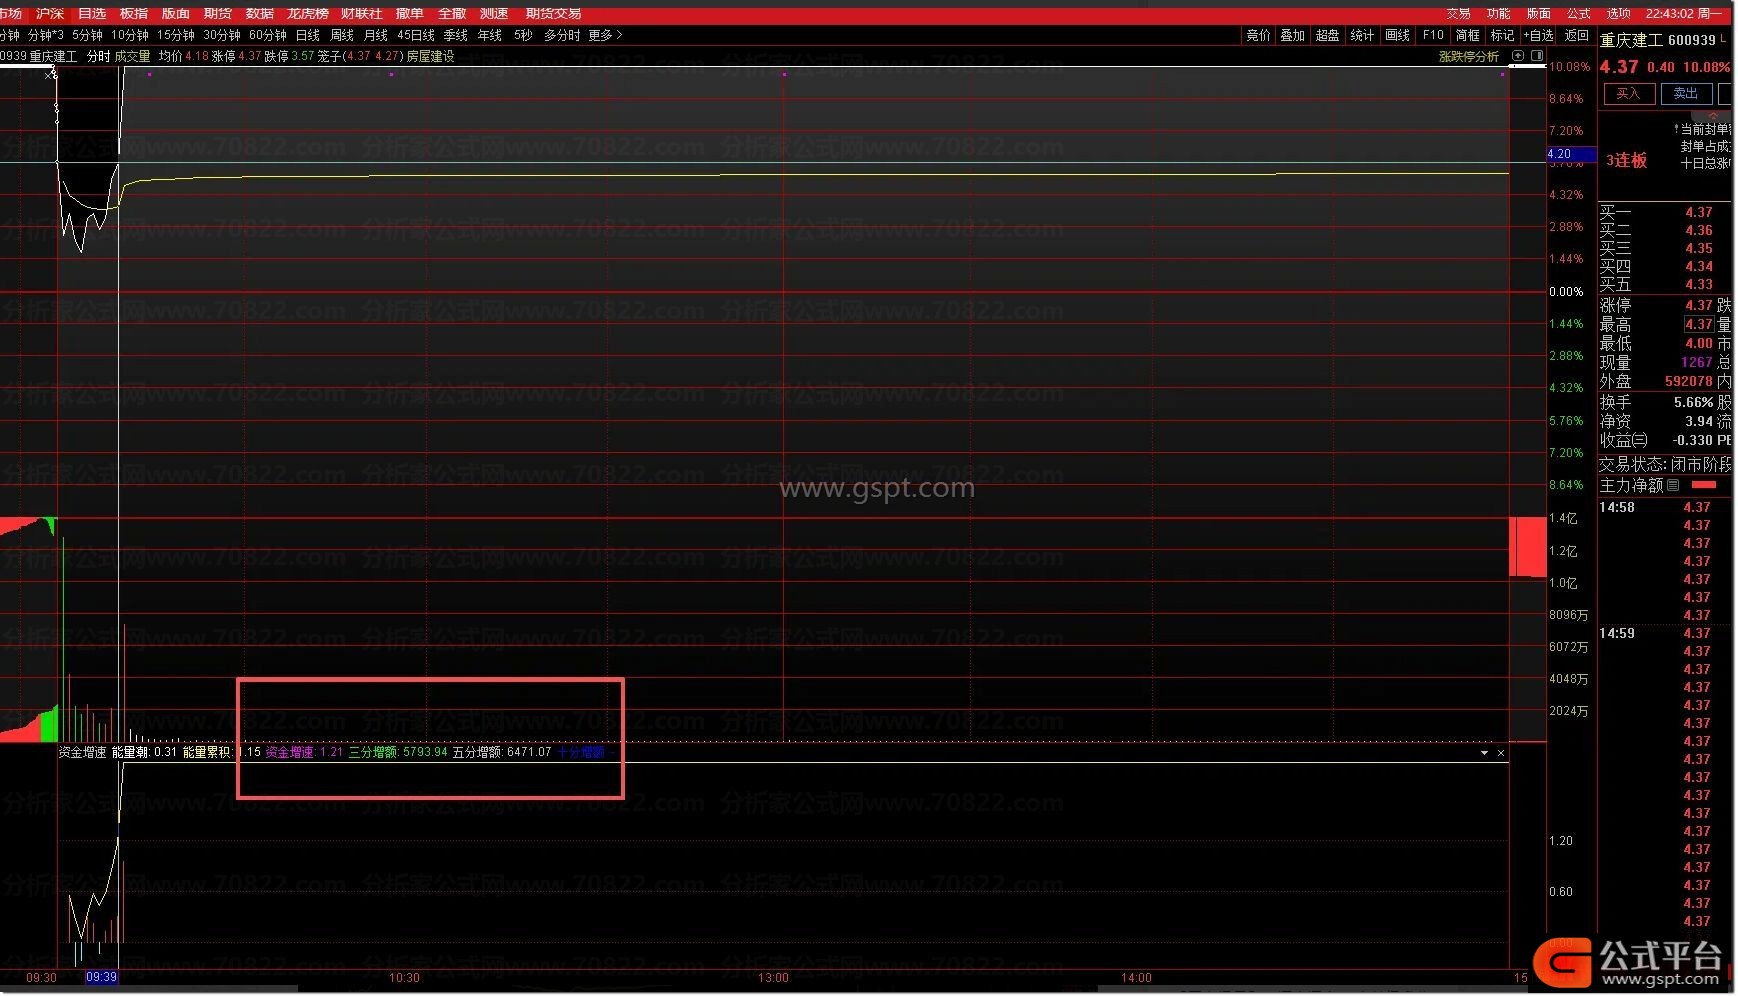Switch to the 60分钟 chart tab
Image resolution: width=1738 pixels, height=996 pixels.
click(267, 35)
